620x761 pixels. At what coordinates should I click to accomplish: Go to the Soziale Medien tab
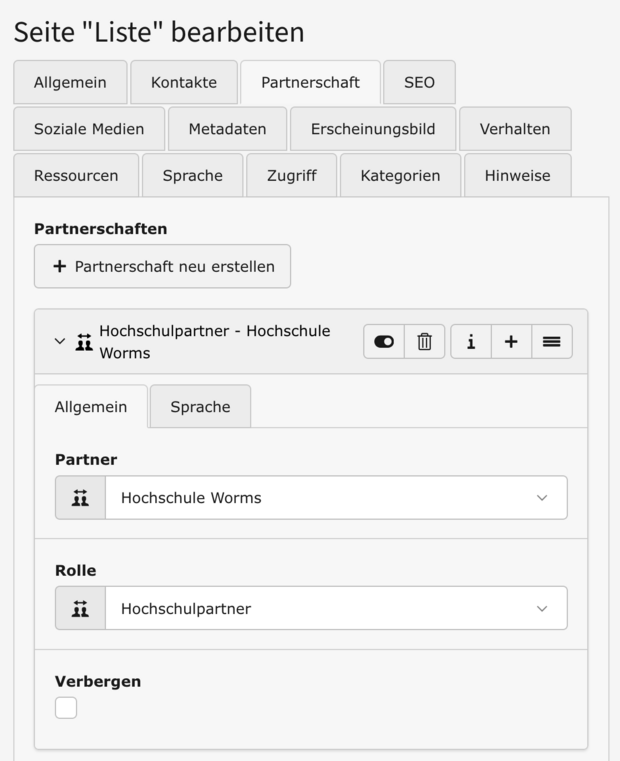click(89, 129)
